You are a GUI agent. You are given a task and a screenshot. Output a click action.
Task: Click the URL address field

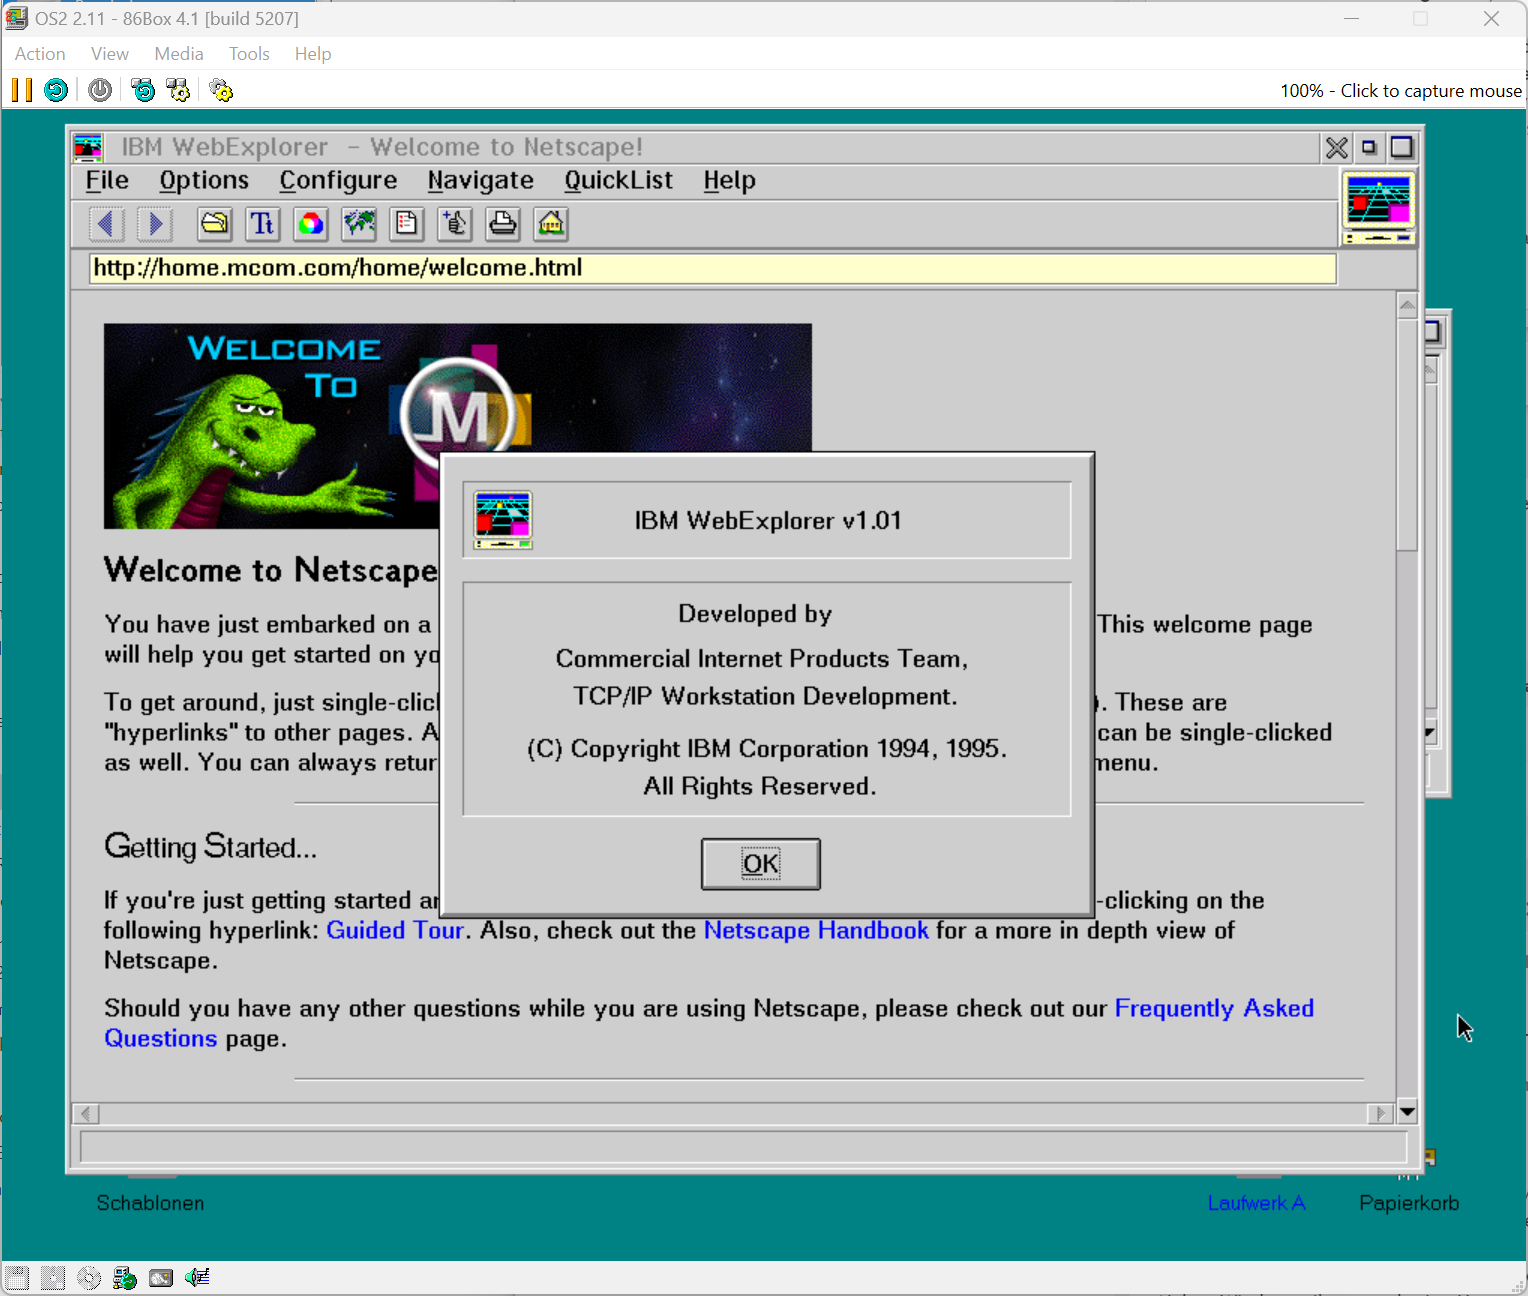(x=713, y=268)
